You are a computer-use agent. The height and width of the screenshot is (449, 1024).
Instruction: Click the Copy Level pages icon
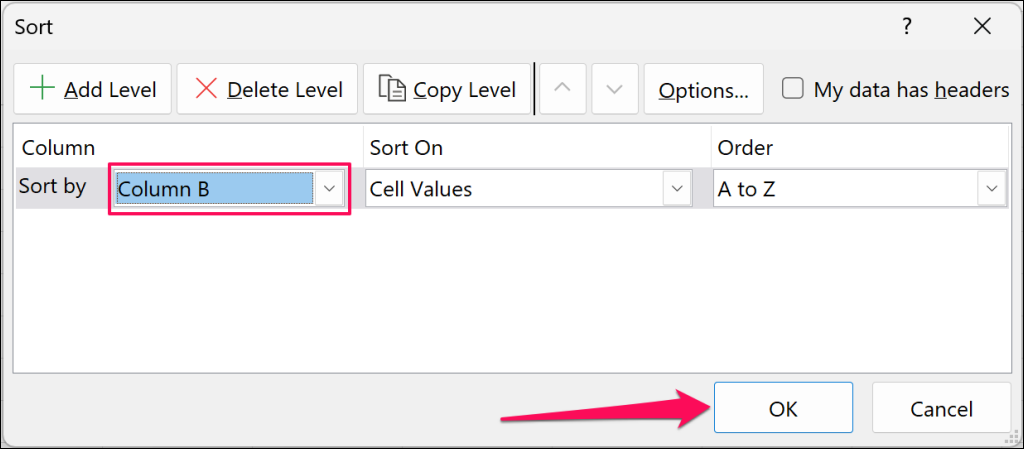(x=391, y=89)
